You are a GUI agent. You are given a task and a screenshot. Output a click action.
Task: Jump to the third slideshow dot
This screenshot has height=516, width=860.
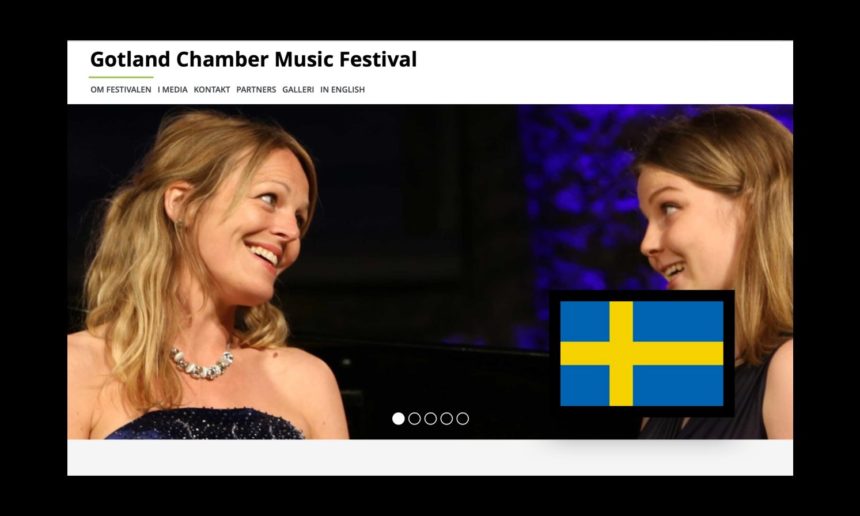[431, 418]
